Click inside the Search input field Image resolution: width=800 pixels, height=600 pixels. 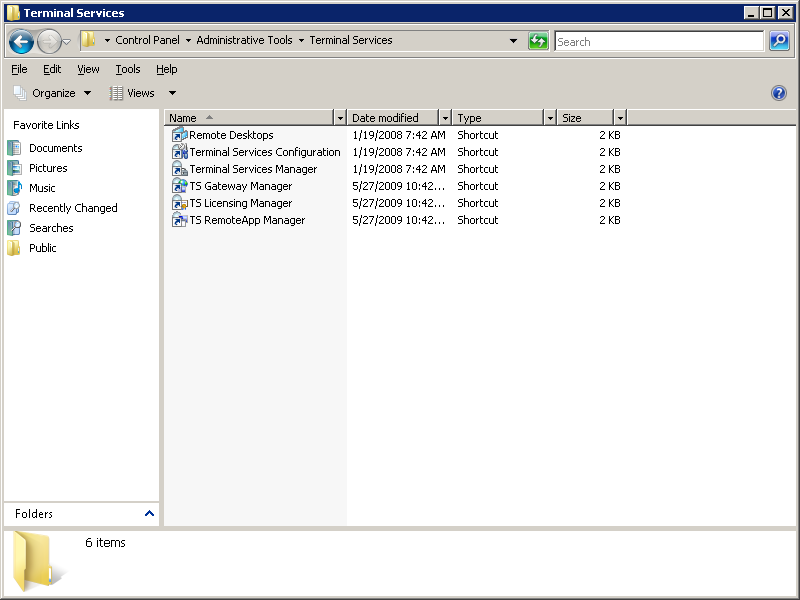[x=658, y=42]
